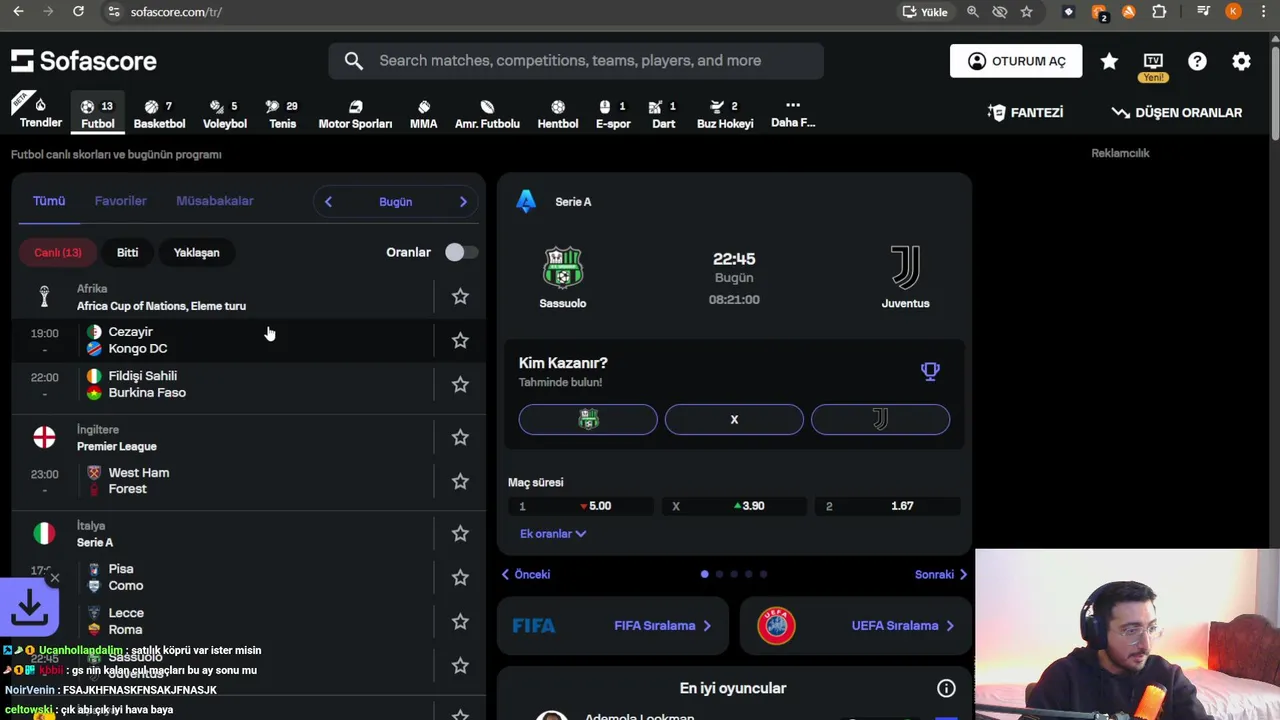The height and width of the screenshot is (720, 1280).
Task: Open the Serie A featured match header
Action: pos(573,202)
